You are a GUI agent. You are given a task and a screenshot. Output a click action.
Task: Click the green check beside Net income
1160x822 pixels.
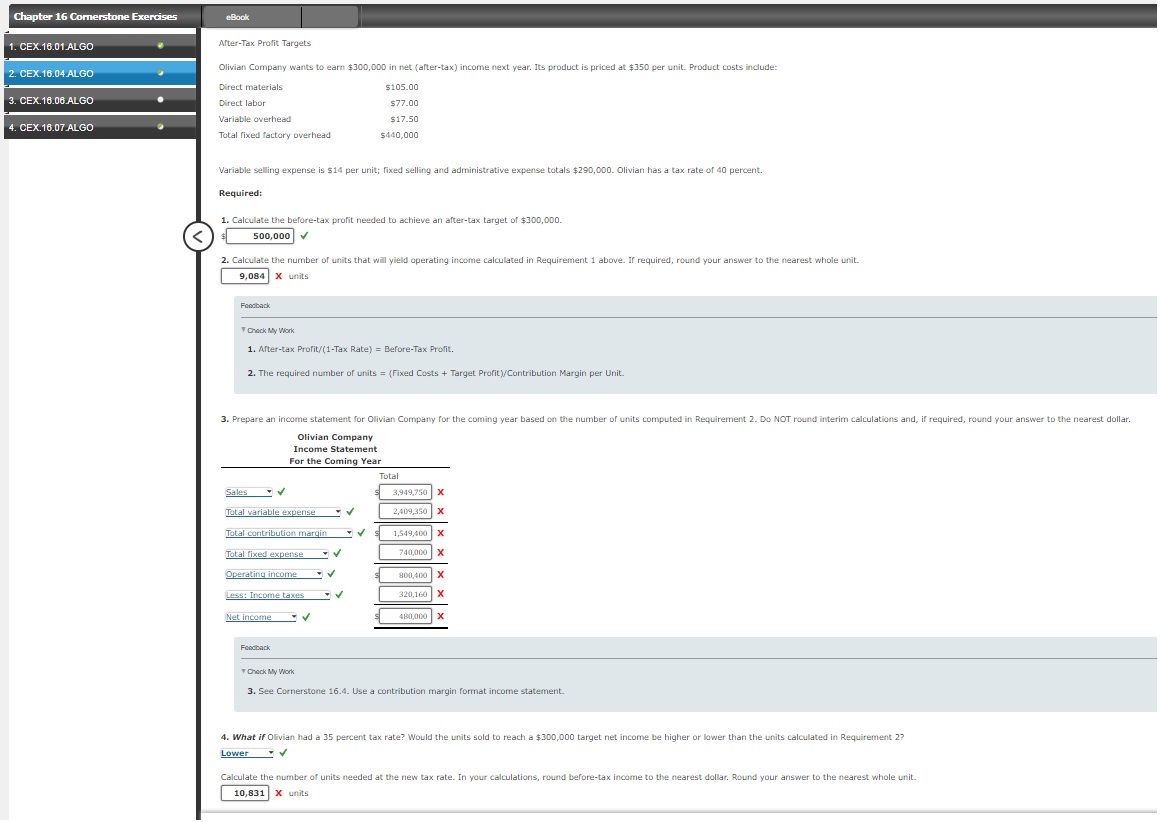pyautogui.click(x=306, y=616)
